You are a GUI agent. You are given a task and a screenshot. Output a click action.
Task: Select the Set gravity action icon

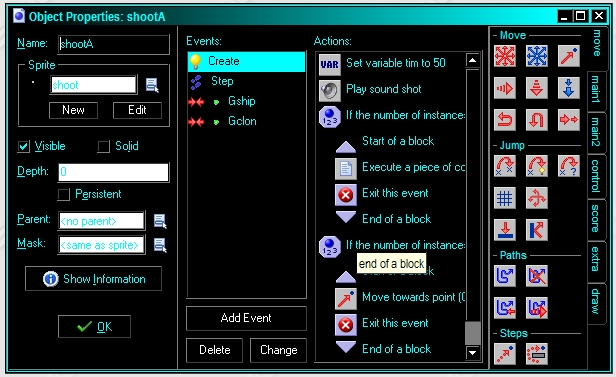click(568, 88)
